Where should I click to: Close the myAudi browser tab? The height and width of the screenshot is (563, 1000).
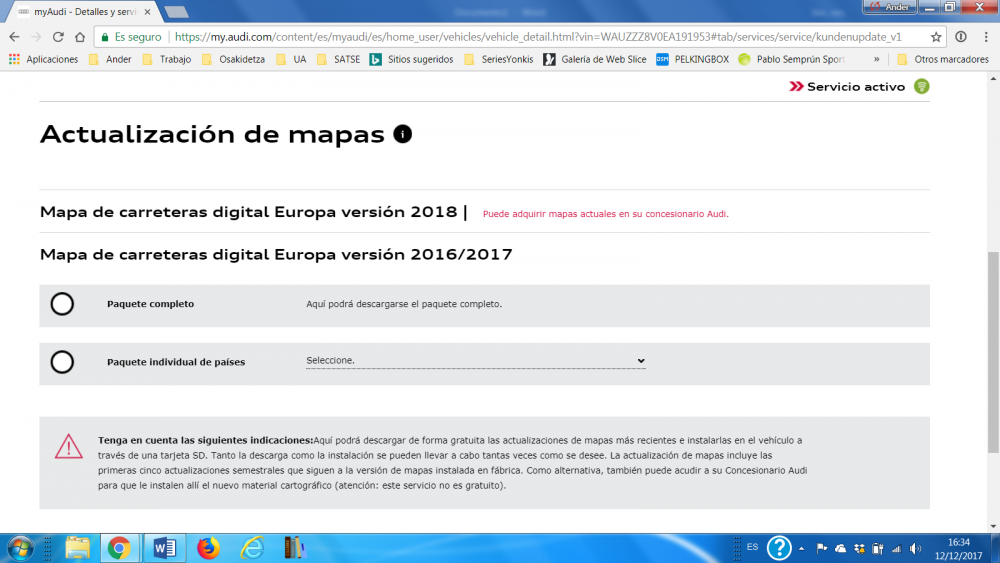point(147,11)
